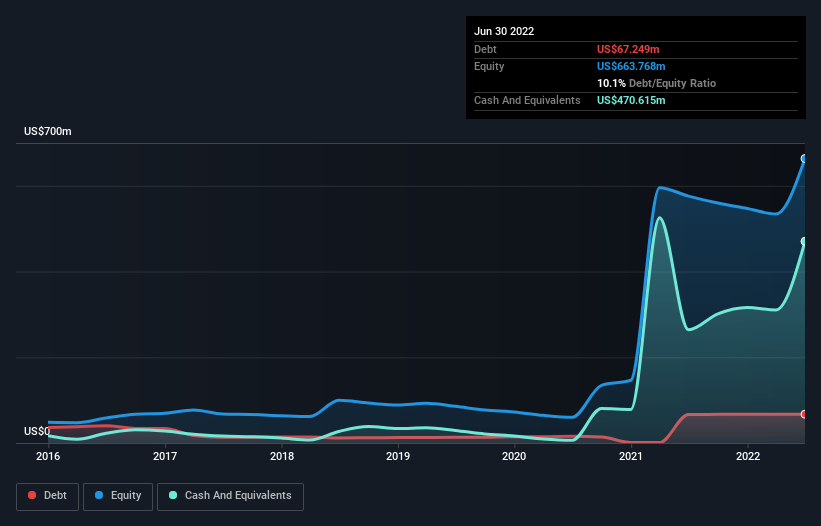Click the 2021 x-axis label

[x=631, y=456]
